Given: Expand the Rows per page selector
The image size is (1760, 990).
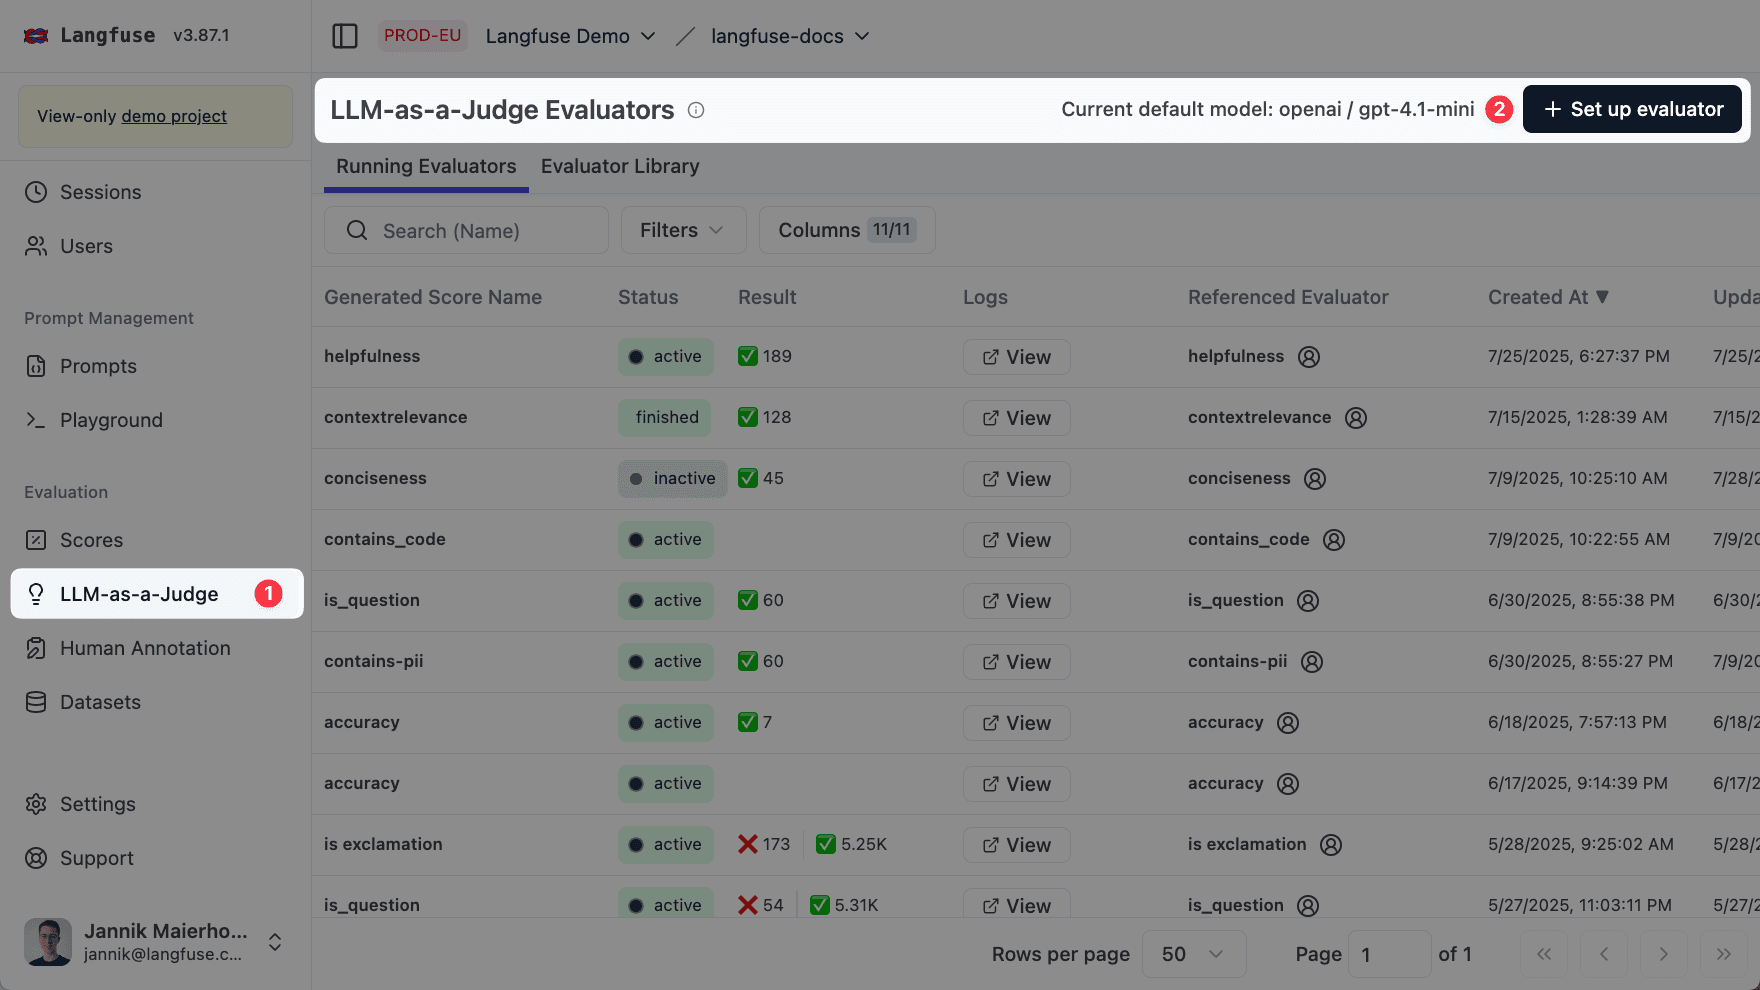Looking at the screenshot, I should click(1193, 954).
